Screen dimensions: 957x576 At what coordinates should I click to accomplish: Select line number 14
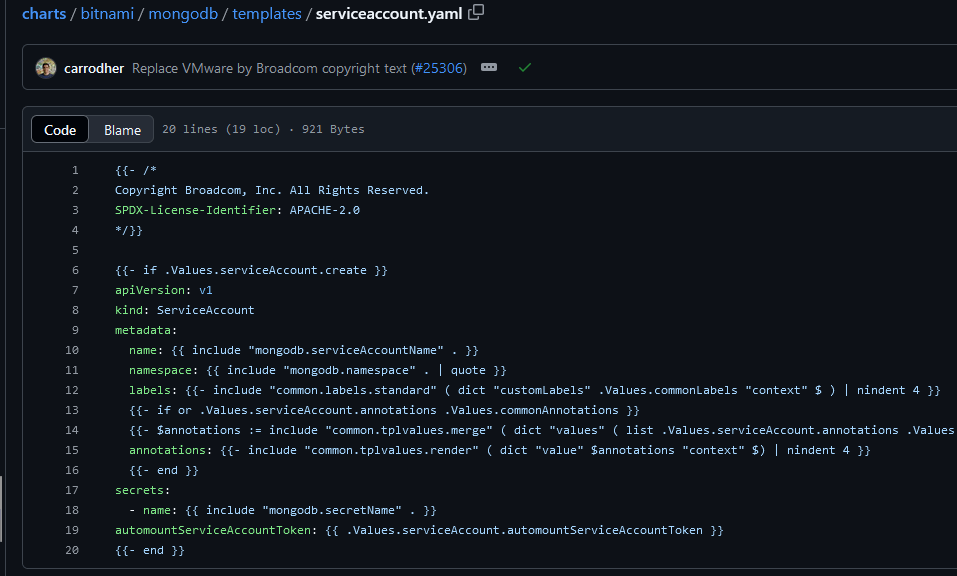(72, 430)
